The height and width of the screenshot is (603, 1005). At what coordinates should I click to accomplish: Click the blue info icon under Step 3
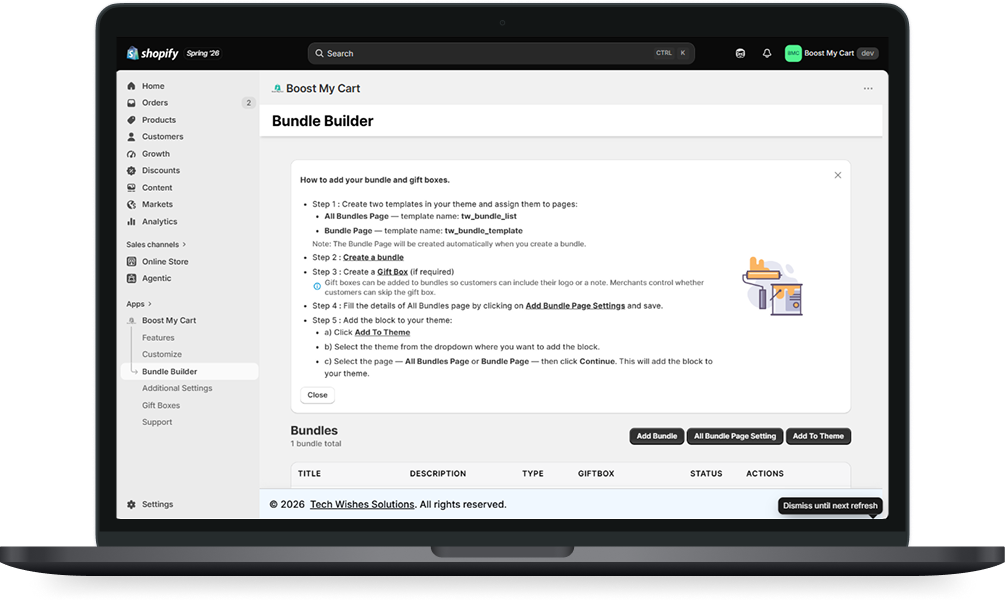pyautogui.click(x=317, y=286)
